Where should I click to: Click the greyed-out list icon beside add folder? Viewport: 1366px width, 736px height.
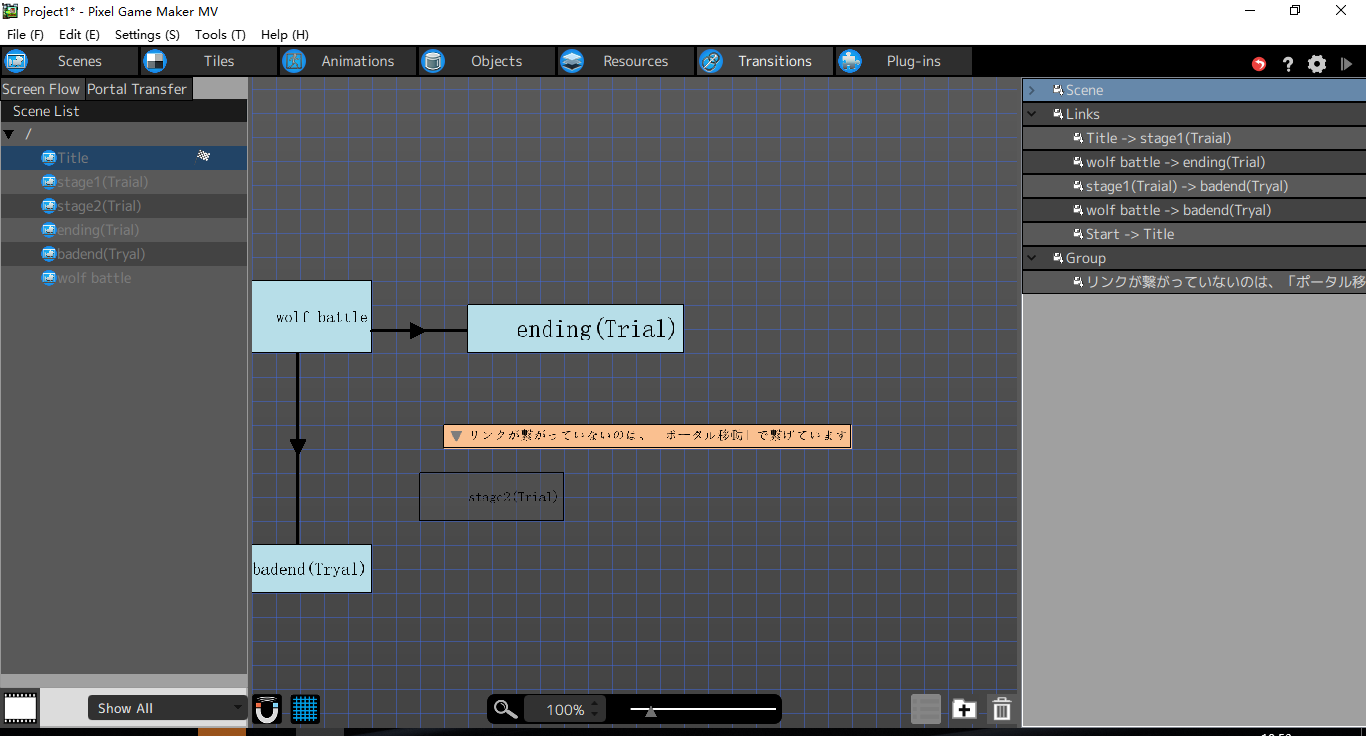926,709
